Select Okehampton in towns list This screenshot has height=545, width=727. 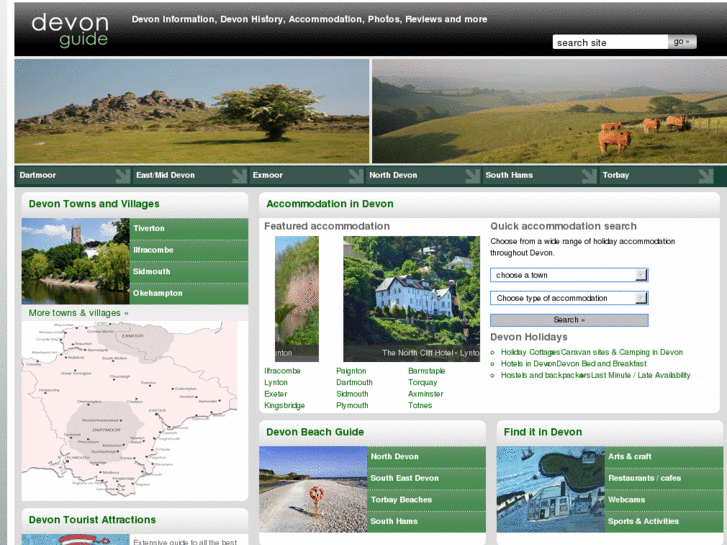pos(189,294)
